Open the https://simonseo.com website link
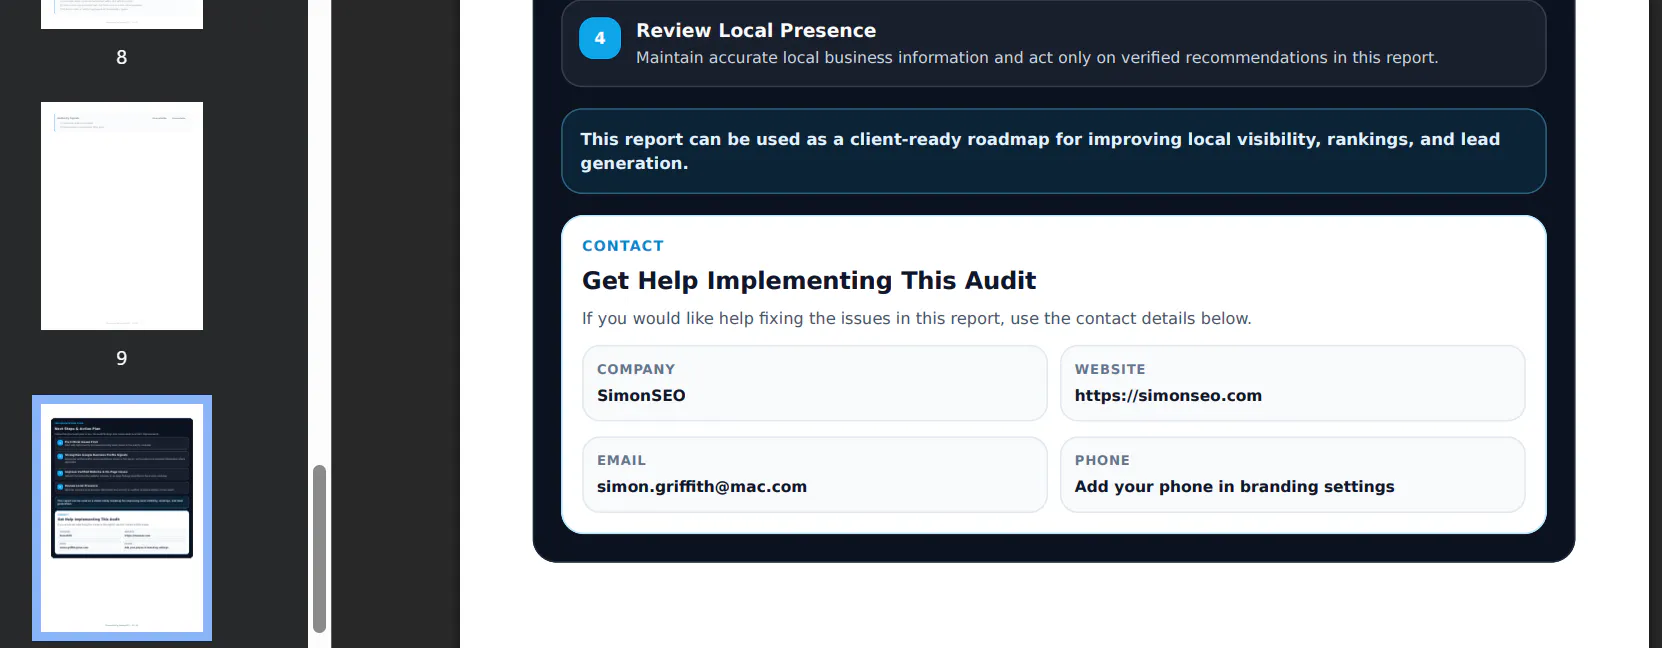 click(x=1168, y=395)
